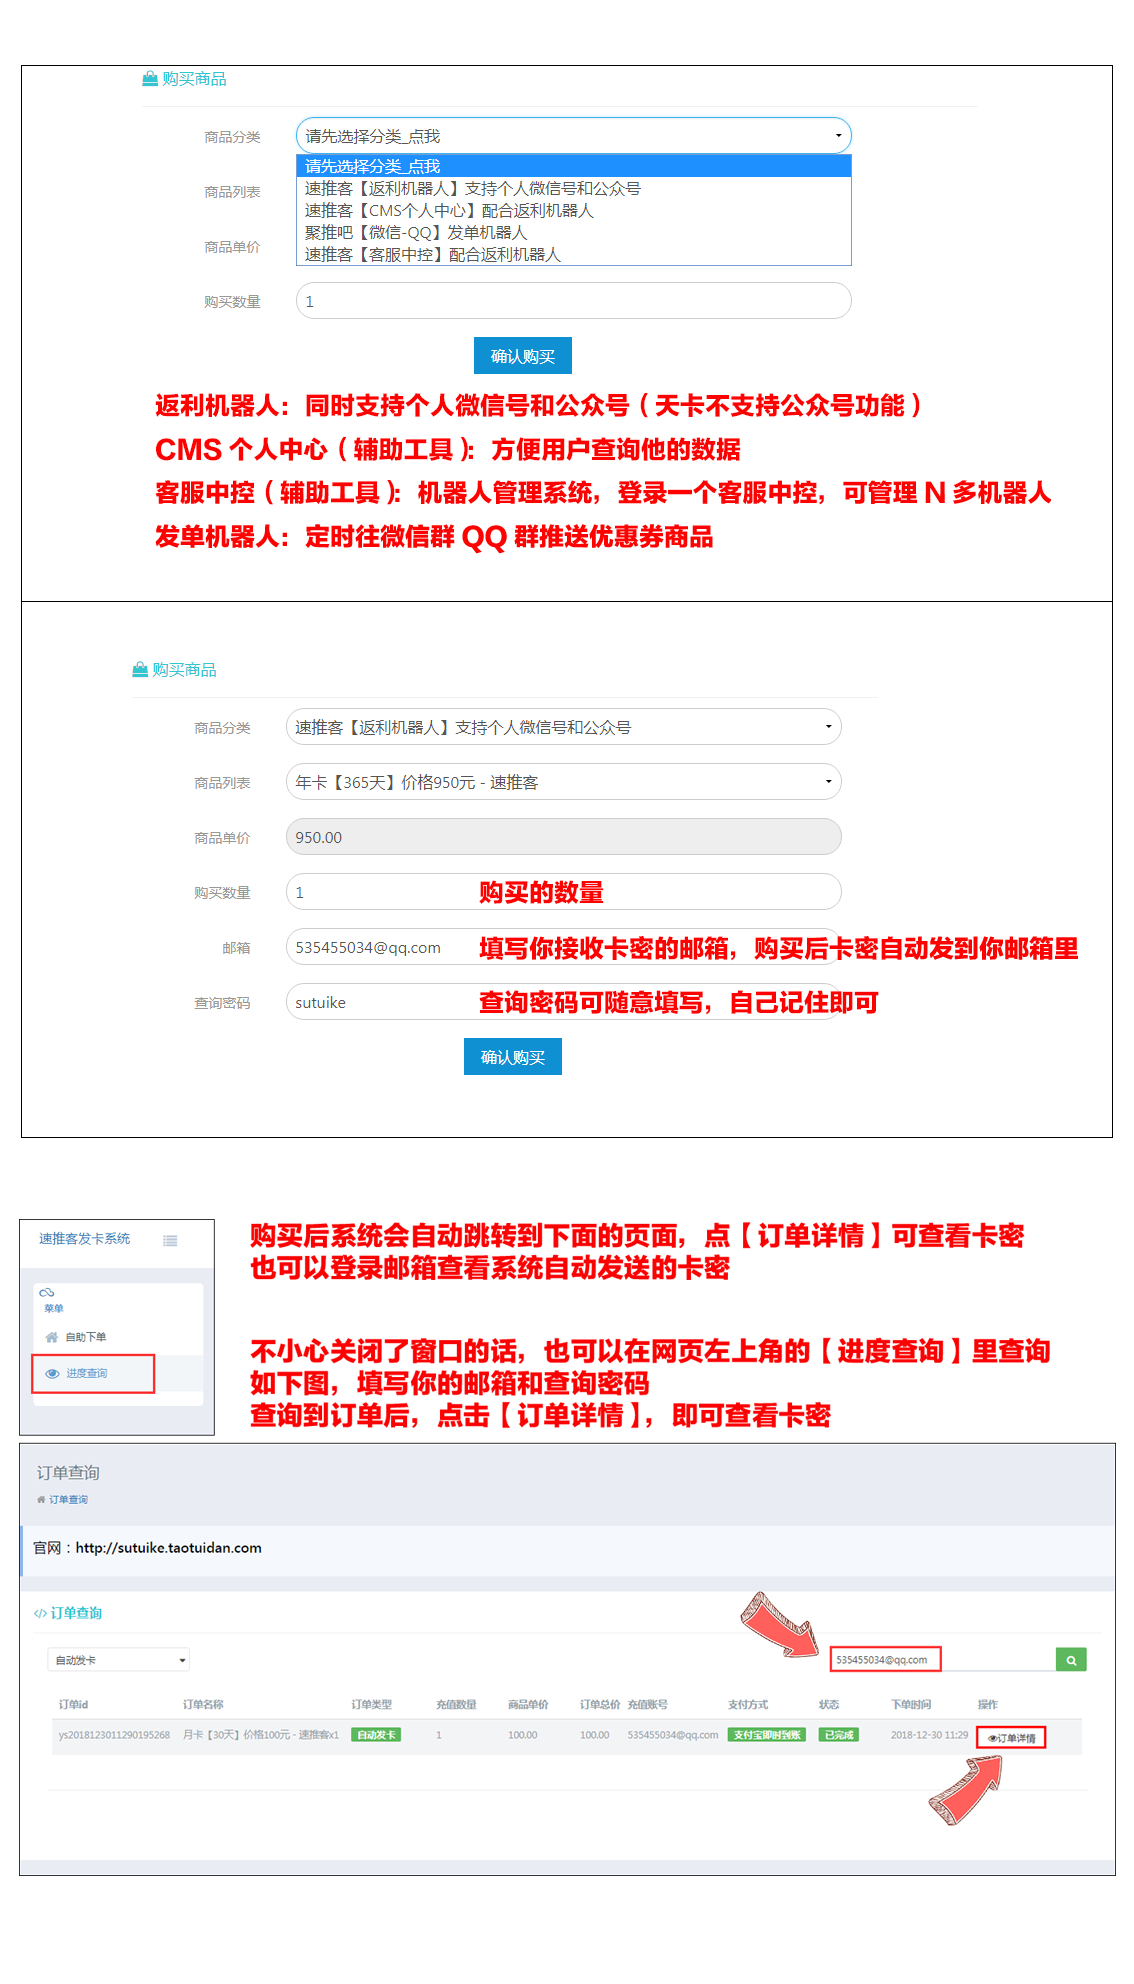Click the 邮箱 field with 535455034@qq.com

coord(563,947)
